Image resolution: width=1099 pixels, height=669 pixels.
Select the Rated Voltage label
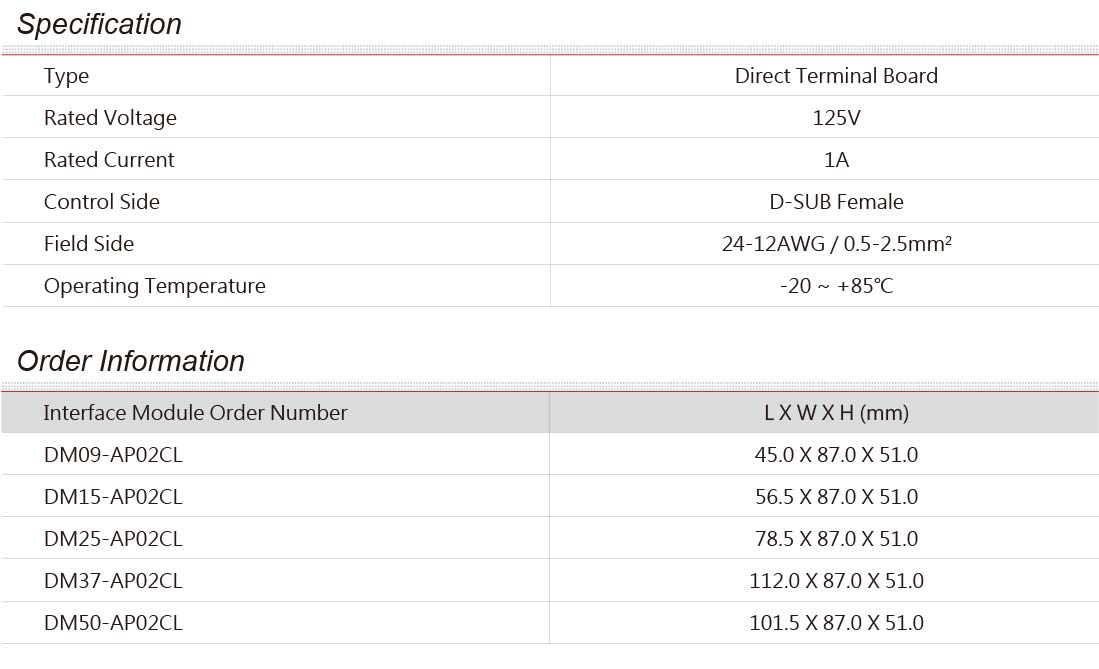(x=110, y=118)
